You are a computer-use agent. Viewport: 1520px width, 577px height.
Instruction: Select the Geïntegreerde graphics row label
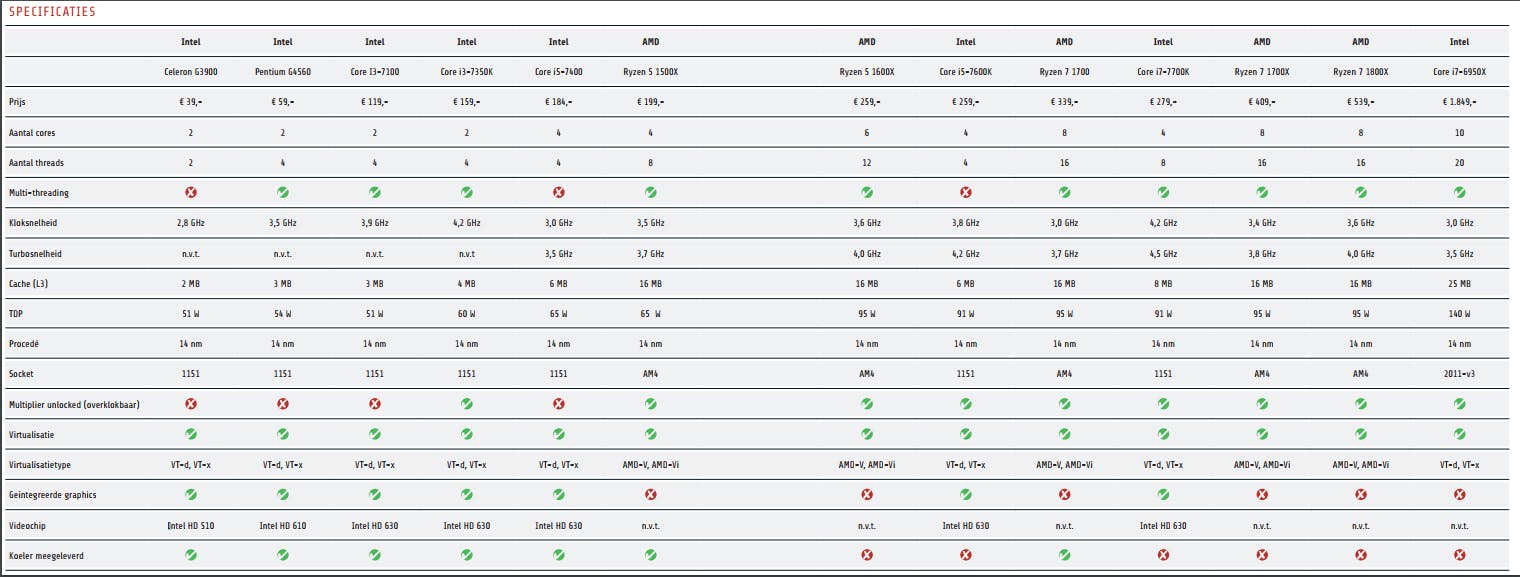point(53,495)
